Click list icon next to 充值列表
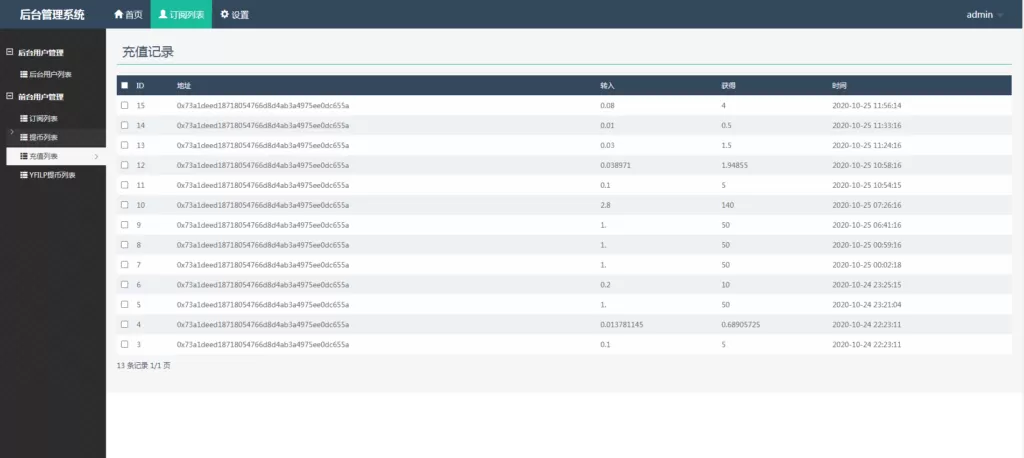 coord(24,156)
